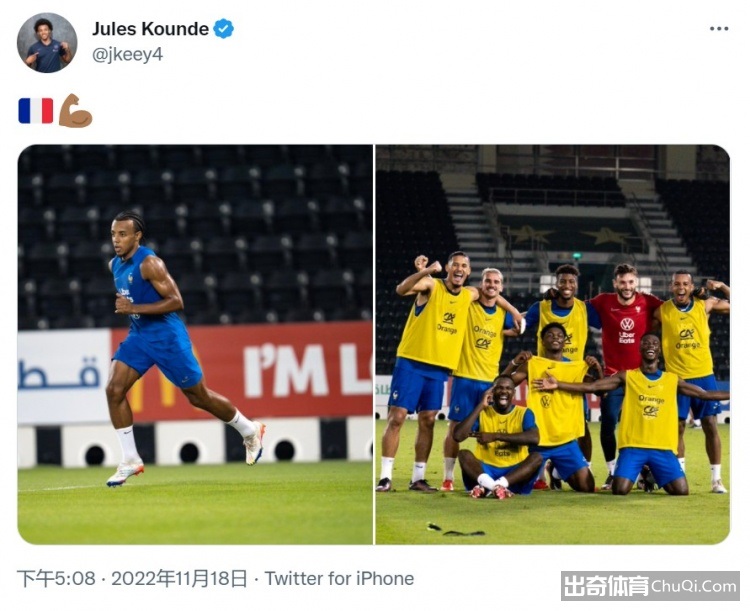The height and width of the screenshot is (611, 750).
Task: Click the flexed biceps emoji
Action: [75, 111]
